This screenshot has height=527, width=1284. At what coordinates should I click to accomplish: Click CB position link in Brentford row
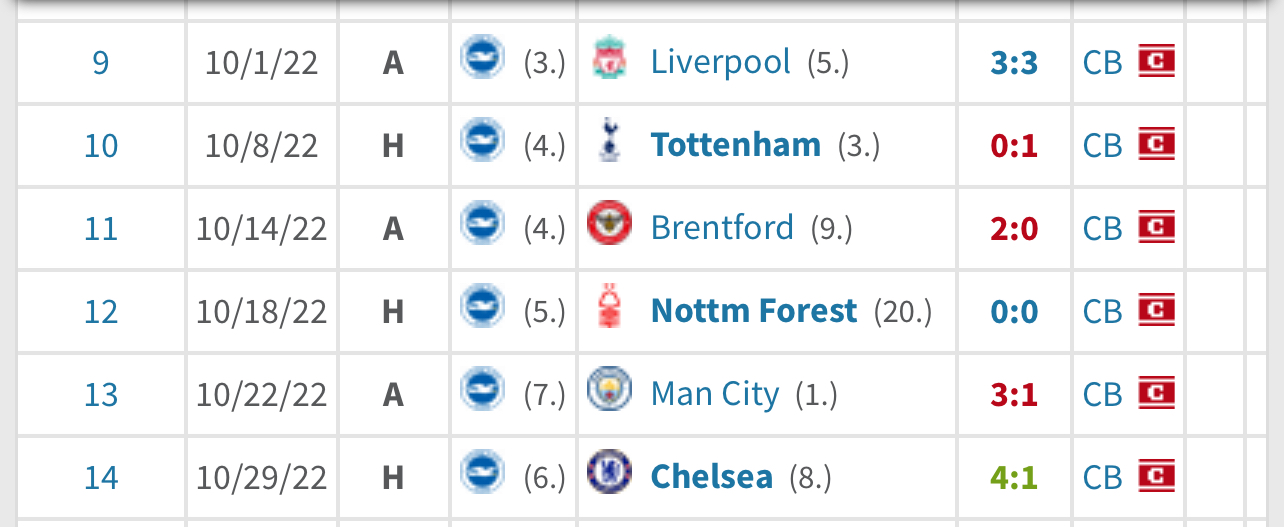click(1102, 229)
